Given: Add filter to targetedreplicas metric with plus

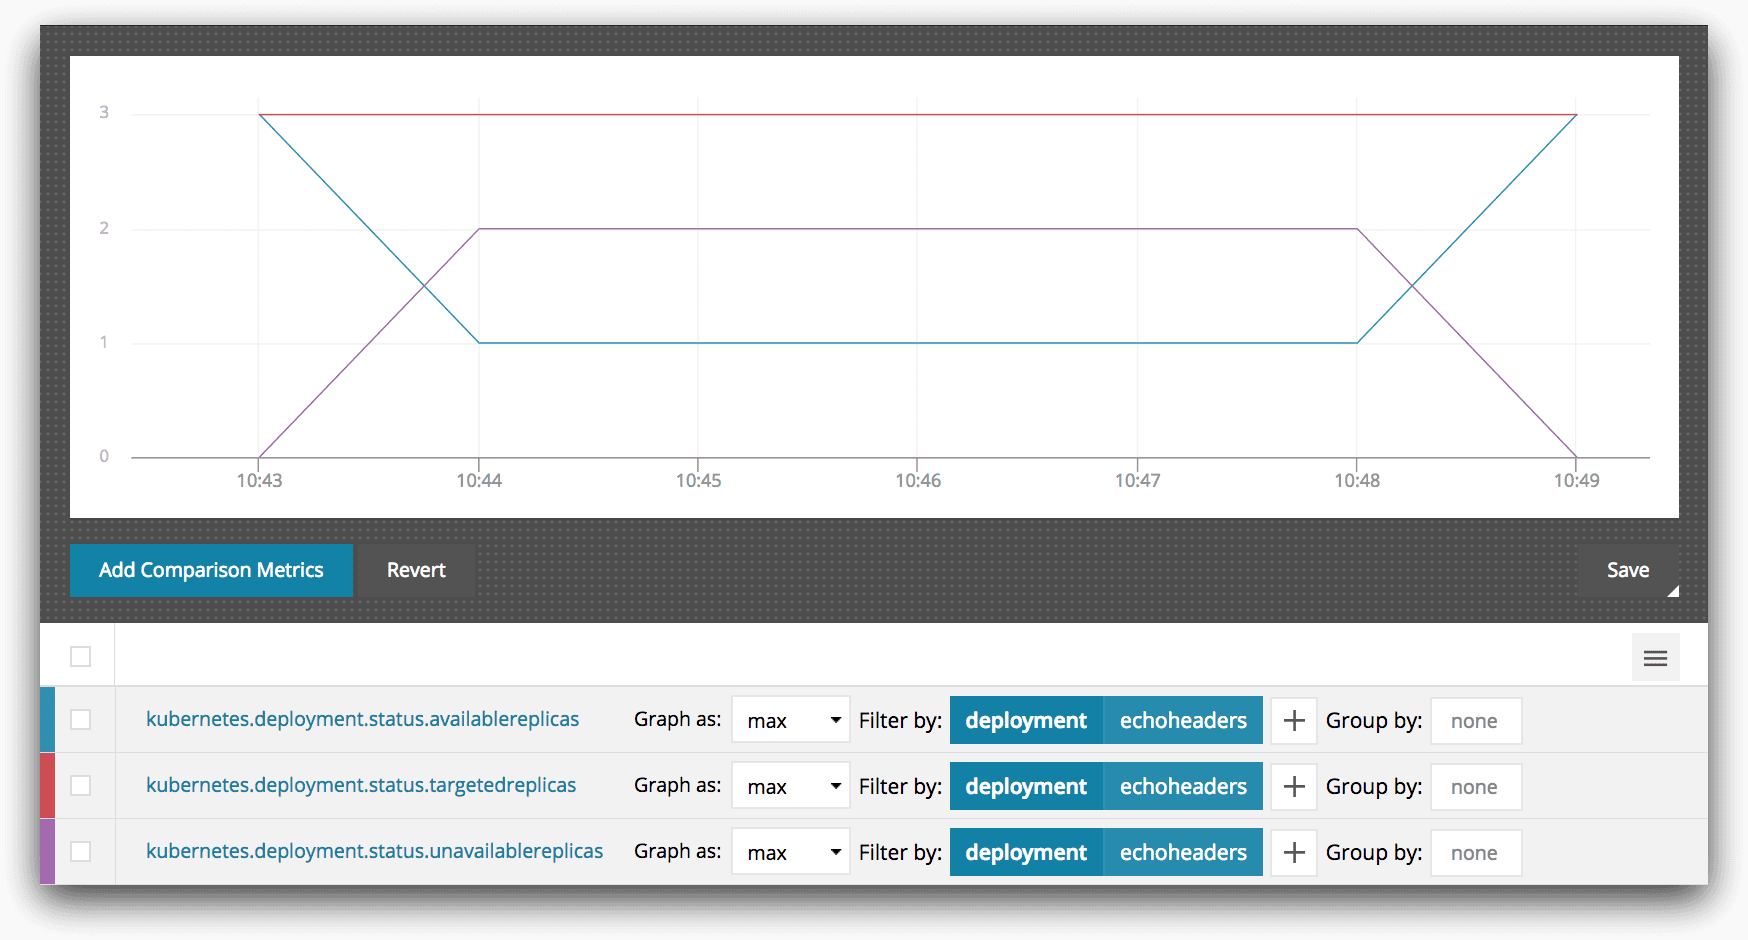Looking at the screenshot, I should click(1294, 787).
